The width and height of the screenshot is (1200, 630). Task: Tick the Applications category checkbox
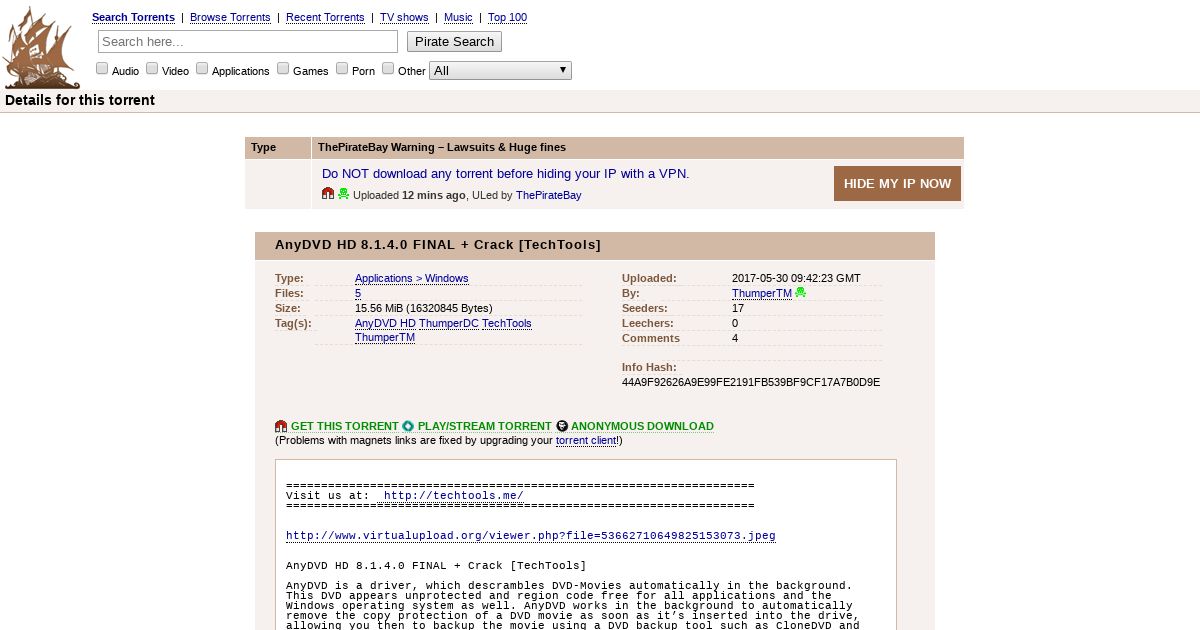pos(202,68)
